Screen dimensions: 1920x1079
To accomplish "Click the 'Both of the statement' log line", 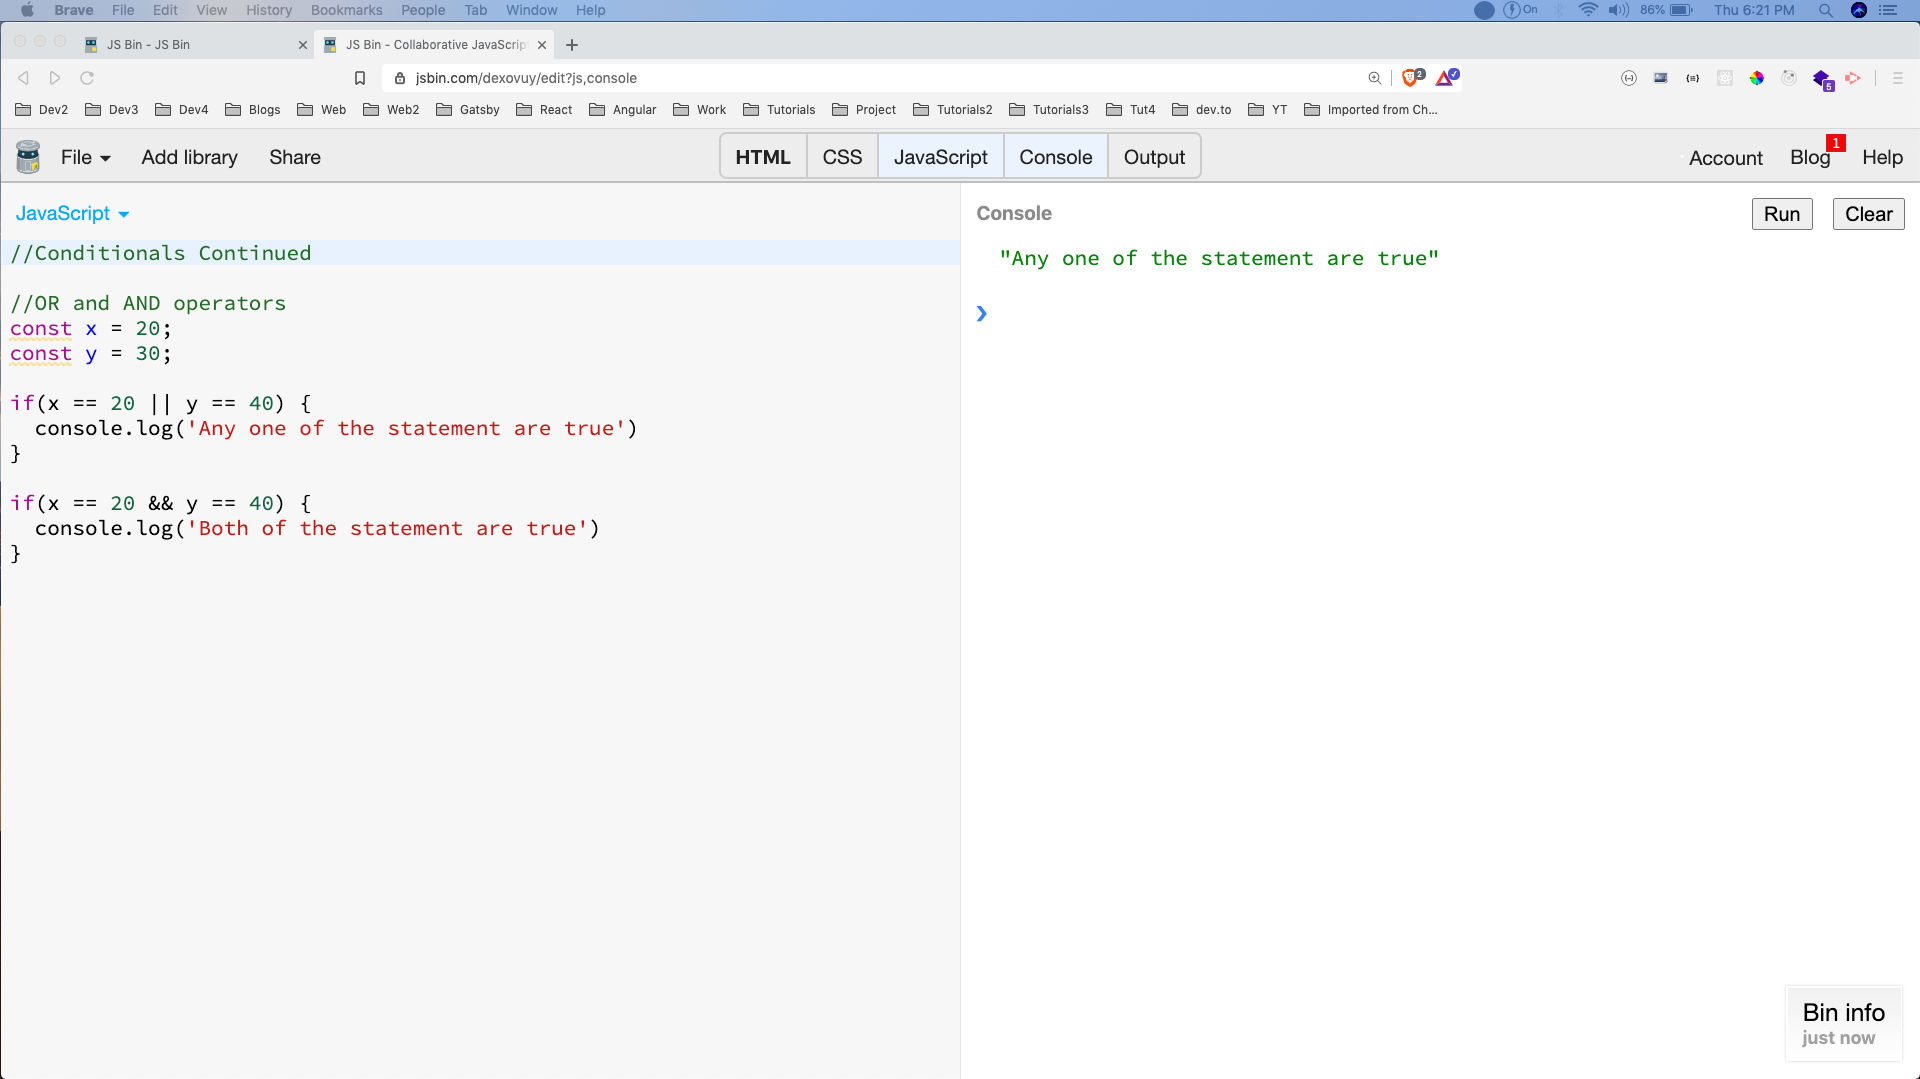I will 317,528.
